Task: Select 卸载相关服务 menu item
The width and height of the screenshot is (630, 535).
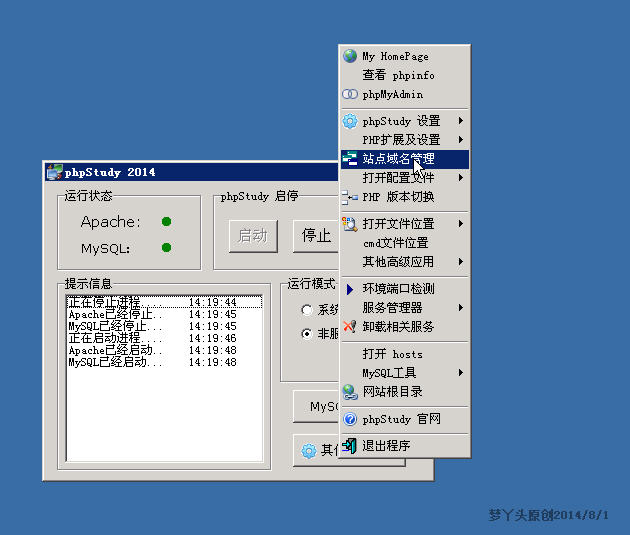Action: 405,327
